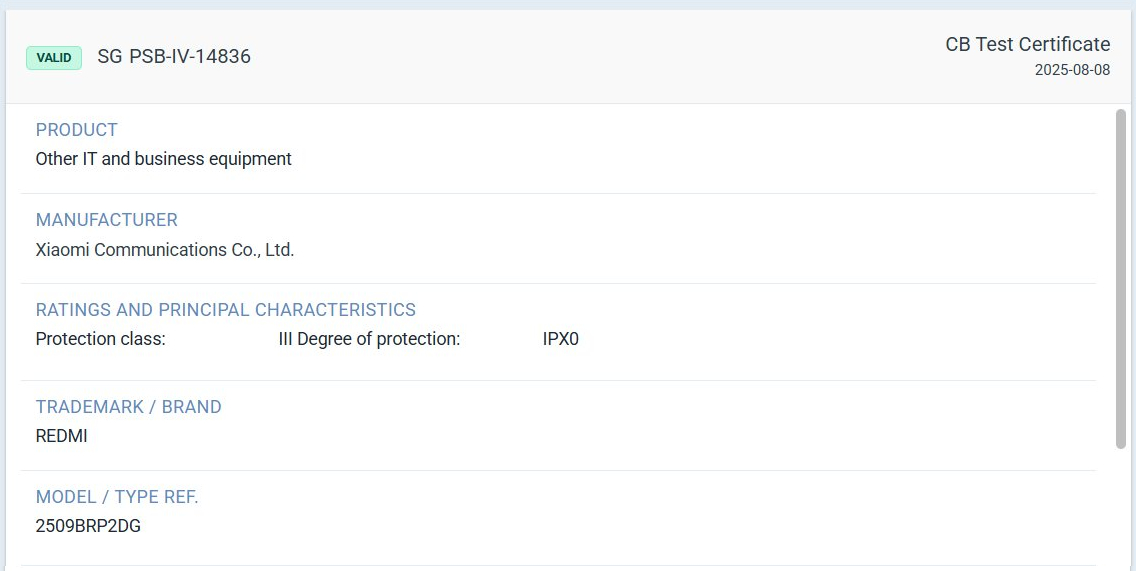
Task: Select model number 2509BRP2DG
Action: (88, 526)
